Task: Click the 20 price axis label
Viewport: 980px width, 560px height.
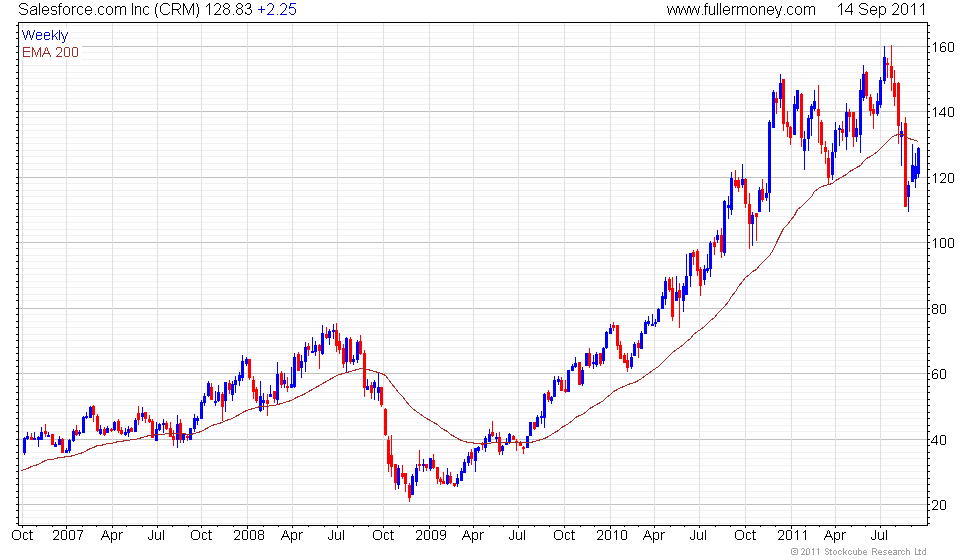Action: (x=939, y=505)
